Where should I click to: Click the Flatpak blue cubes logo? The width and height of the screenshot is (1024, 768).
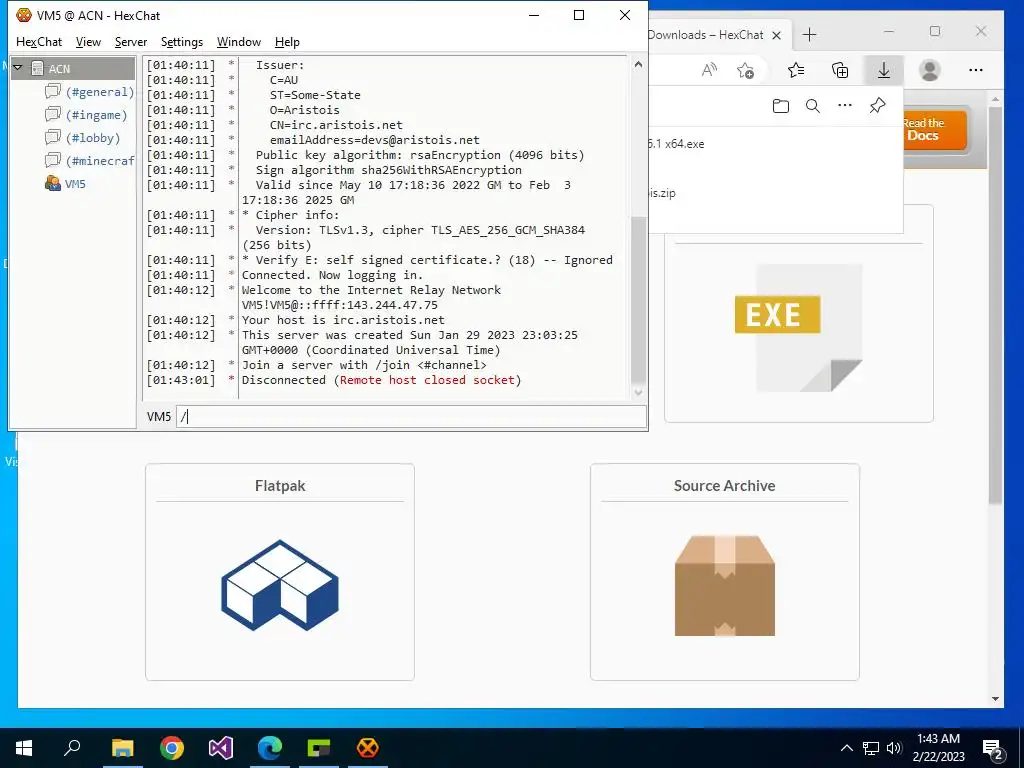coord(280,585)
